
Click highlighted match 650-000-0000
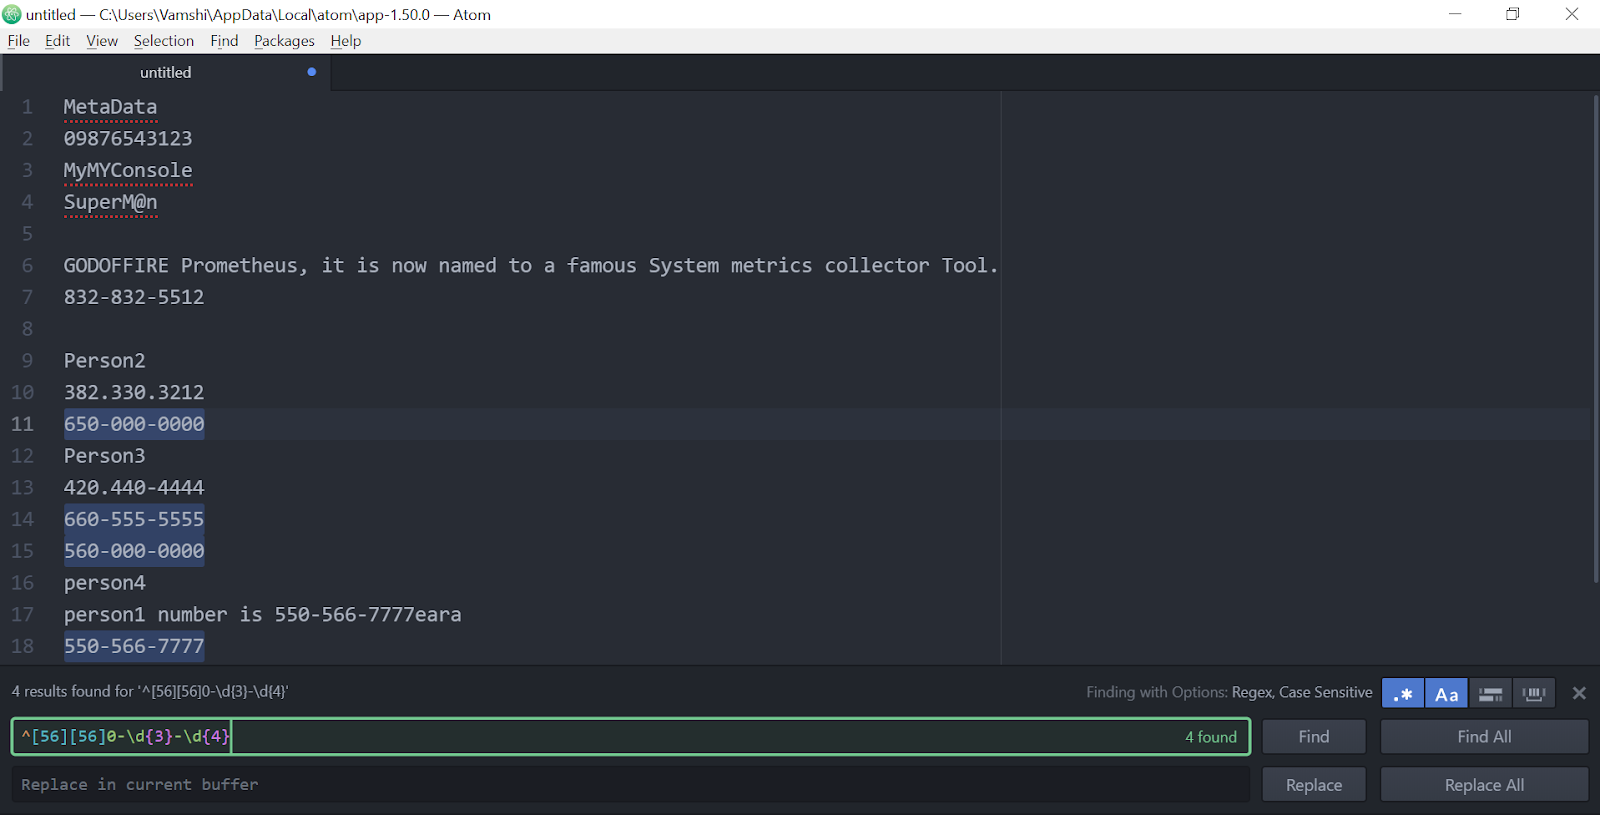(x=134, y=424)
